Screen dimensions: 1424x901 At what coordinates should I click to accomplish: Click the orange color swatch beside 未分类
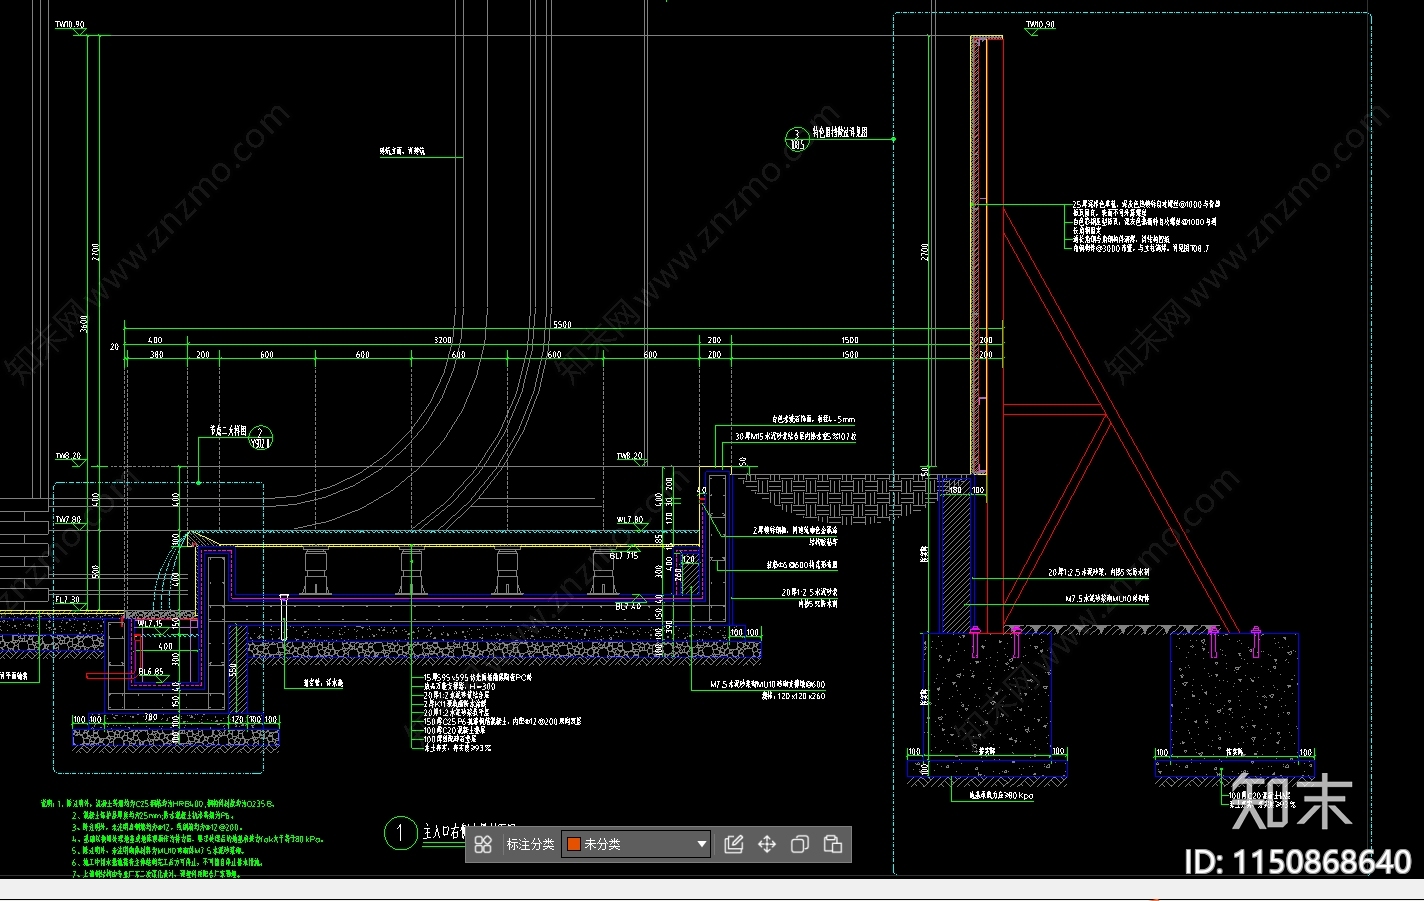(x=574, y=845)
